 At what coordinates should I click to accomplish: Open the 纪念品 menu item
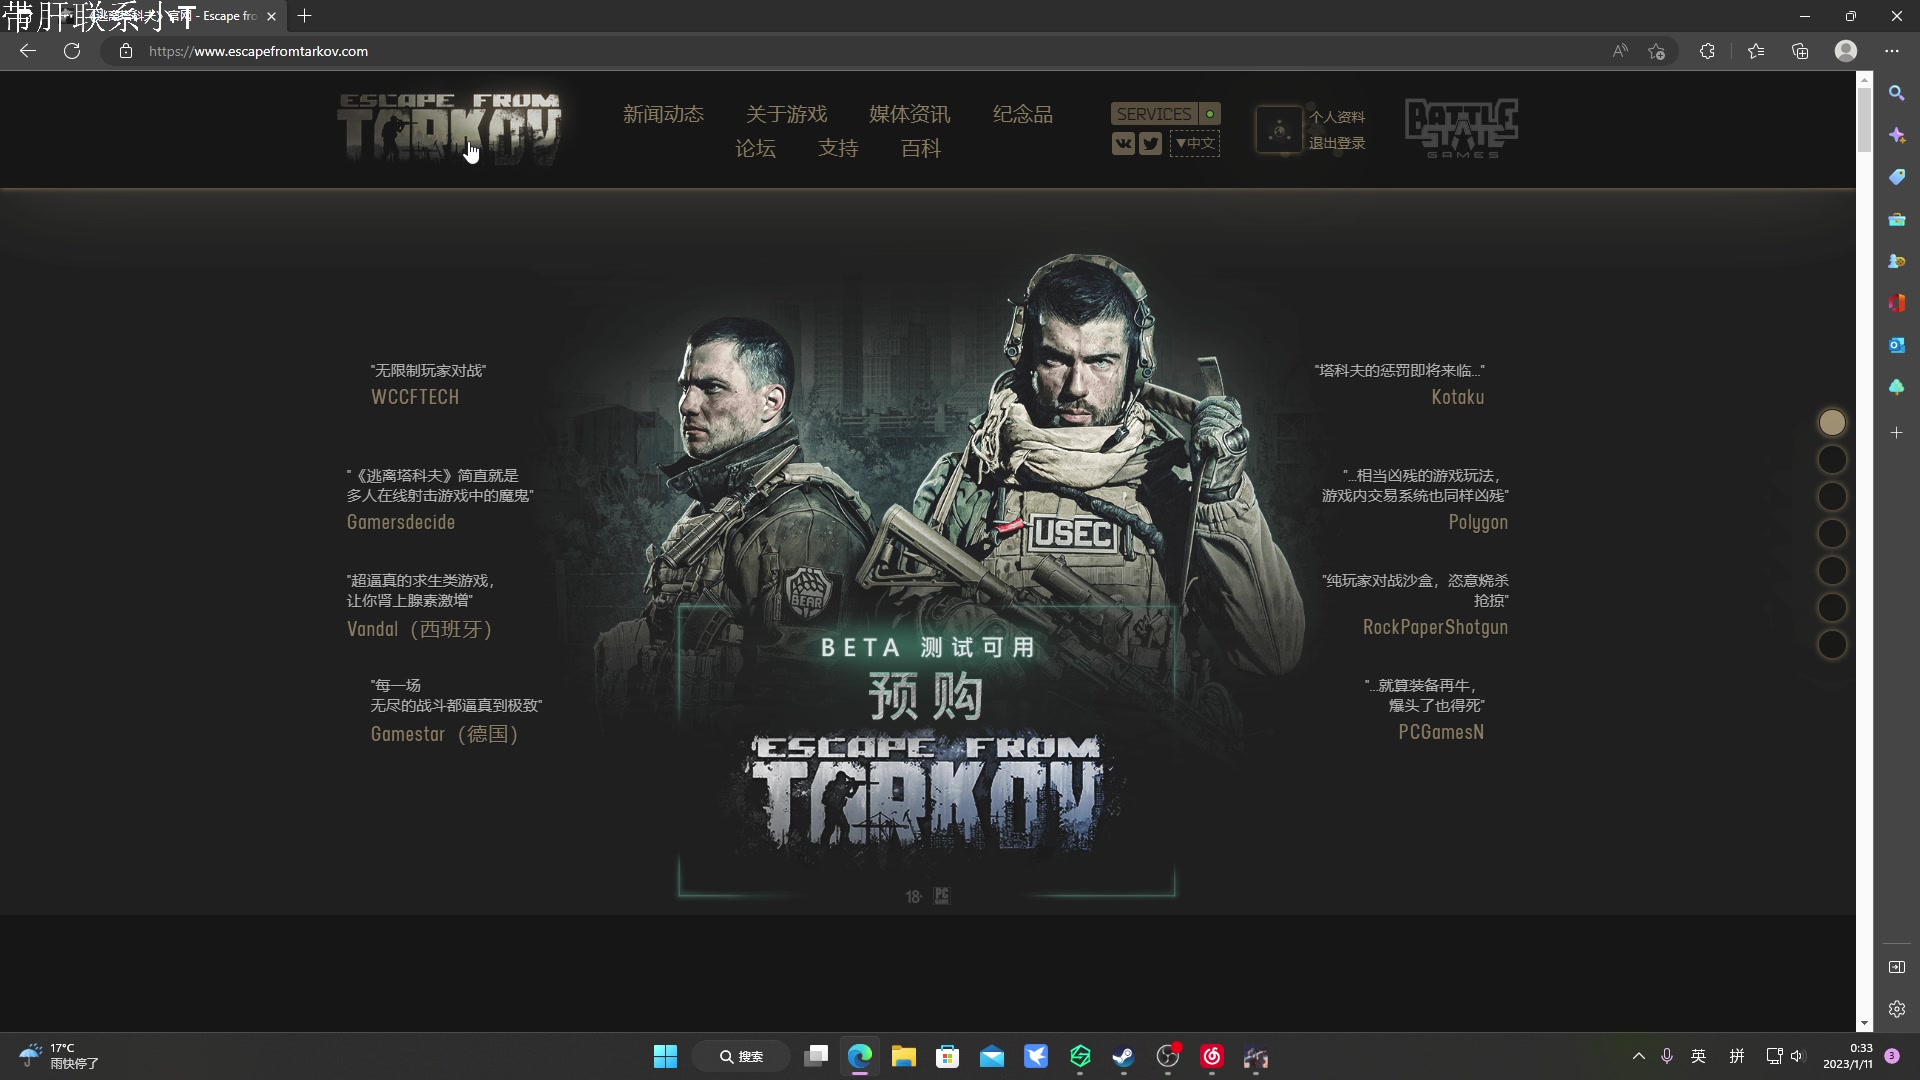tap(1022, 114)
